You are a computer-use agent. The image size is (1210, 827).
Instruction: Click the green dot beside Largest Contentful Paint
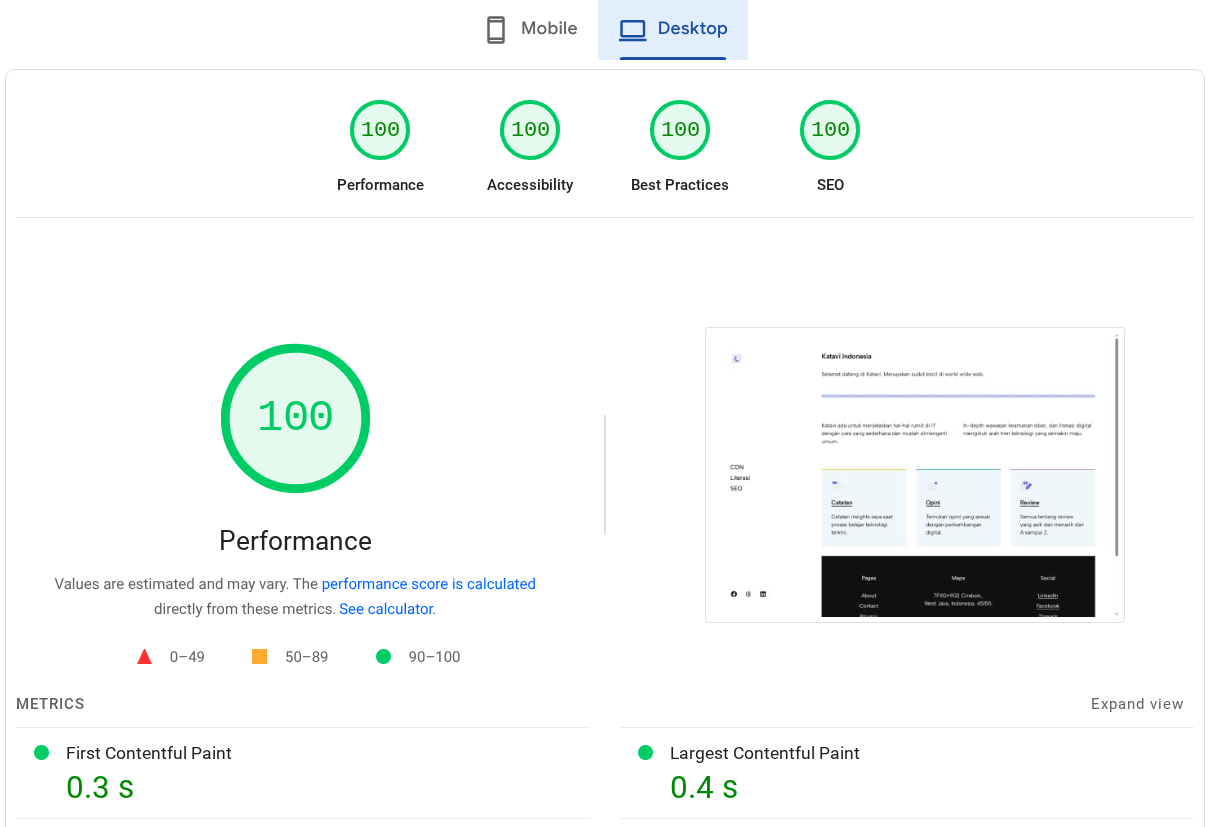click(x=645, y=753)
